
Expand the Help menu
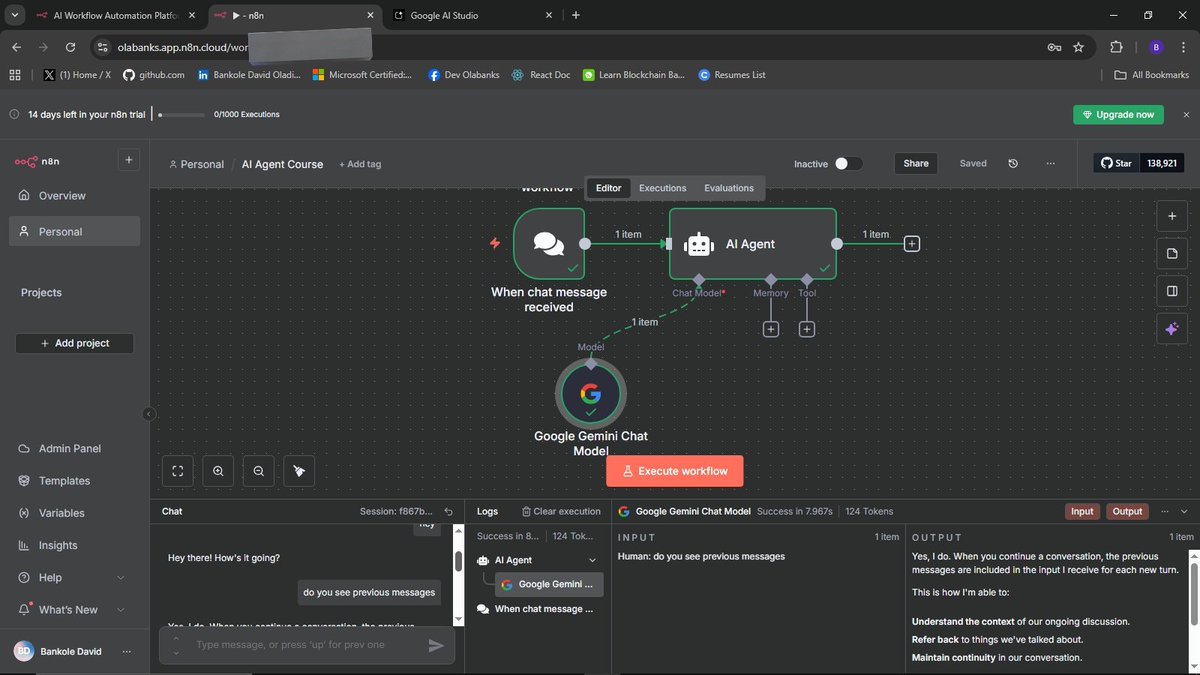coord(72,578)
